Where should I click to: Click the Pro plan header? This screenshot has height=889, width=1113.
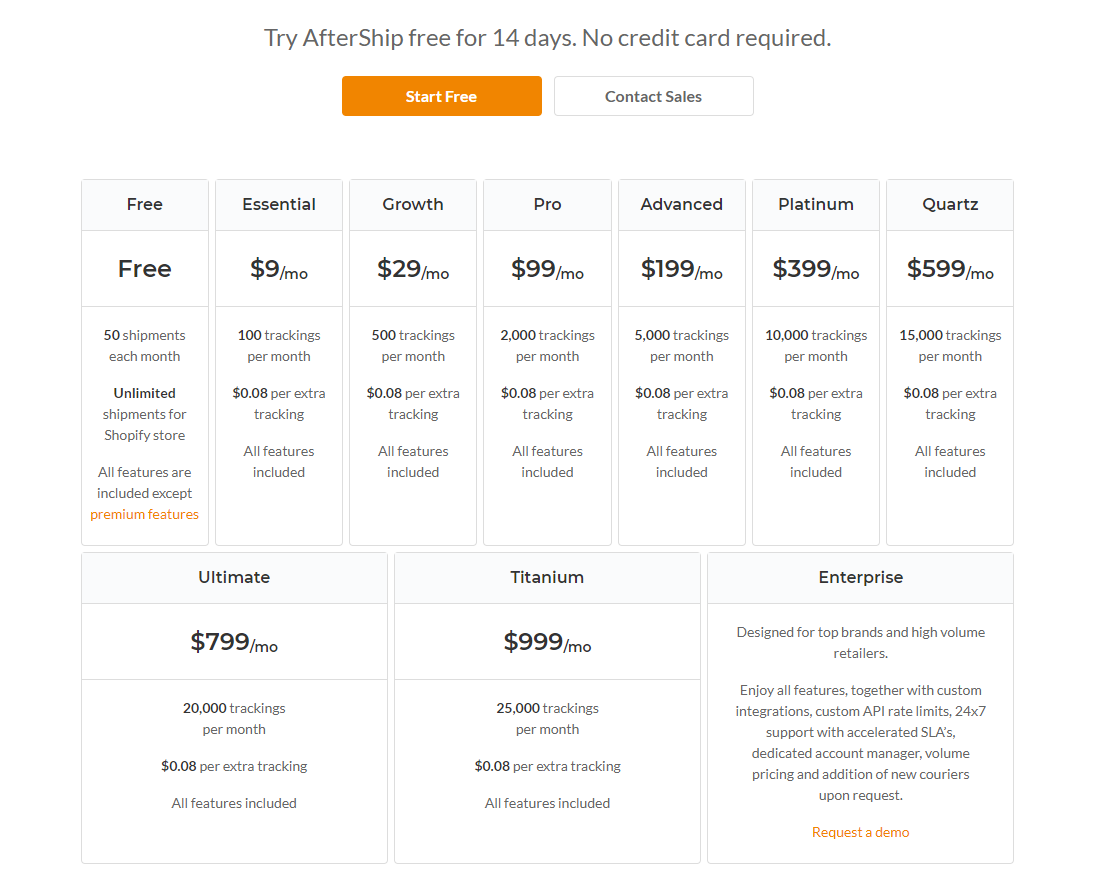click(x=547, y=204)
